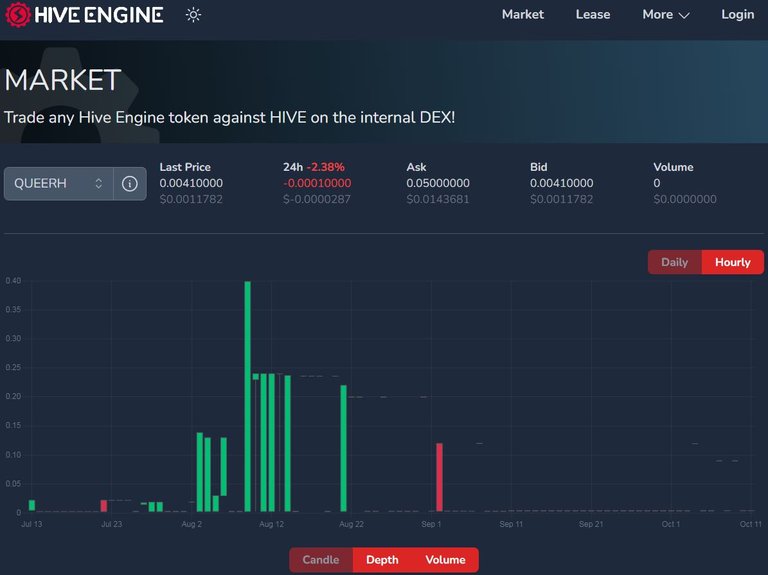This screenshot has height=575, width=768.
Task: Click the Ask price 0.05000000
Action: pos(438,183)
